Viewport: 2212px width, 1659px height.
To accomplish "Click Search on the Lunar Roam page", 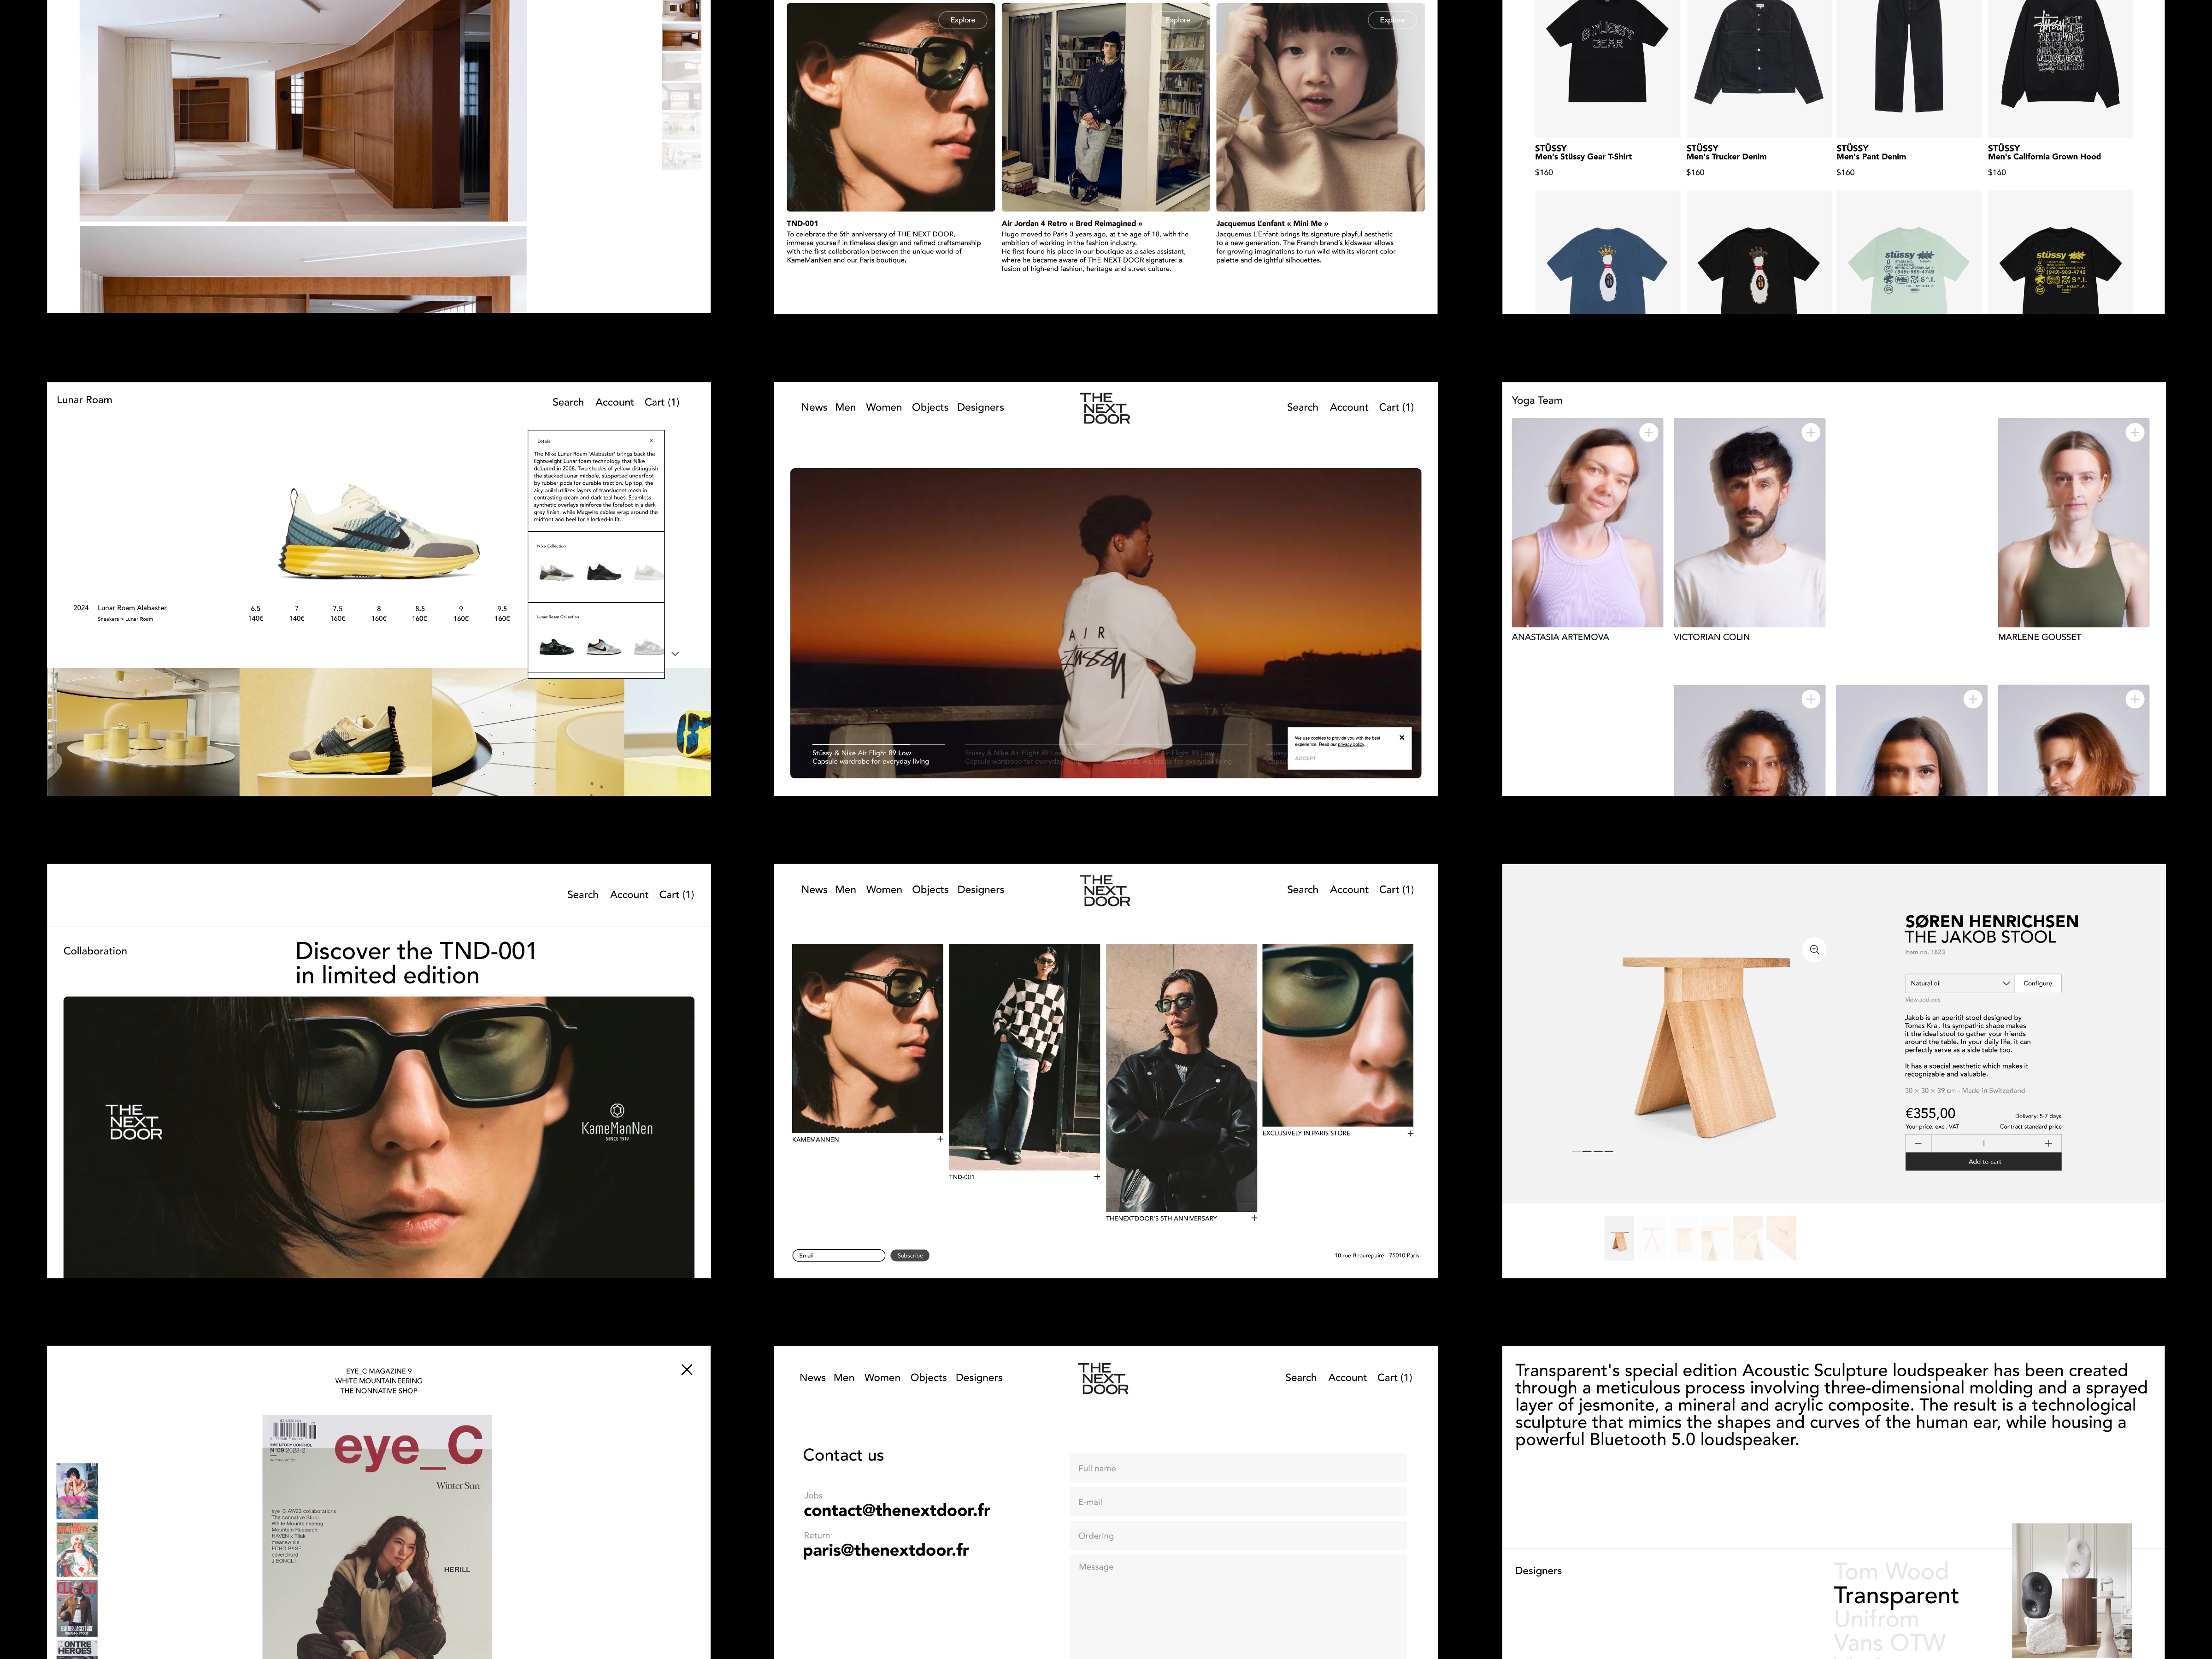I will 568,402.
